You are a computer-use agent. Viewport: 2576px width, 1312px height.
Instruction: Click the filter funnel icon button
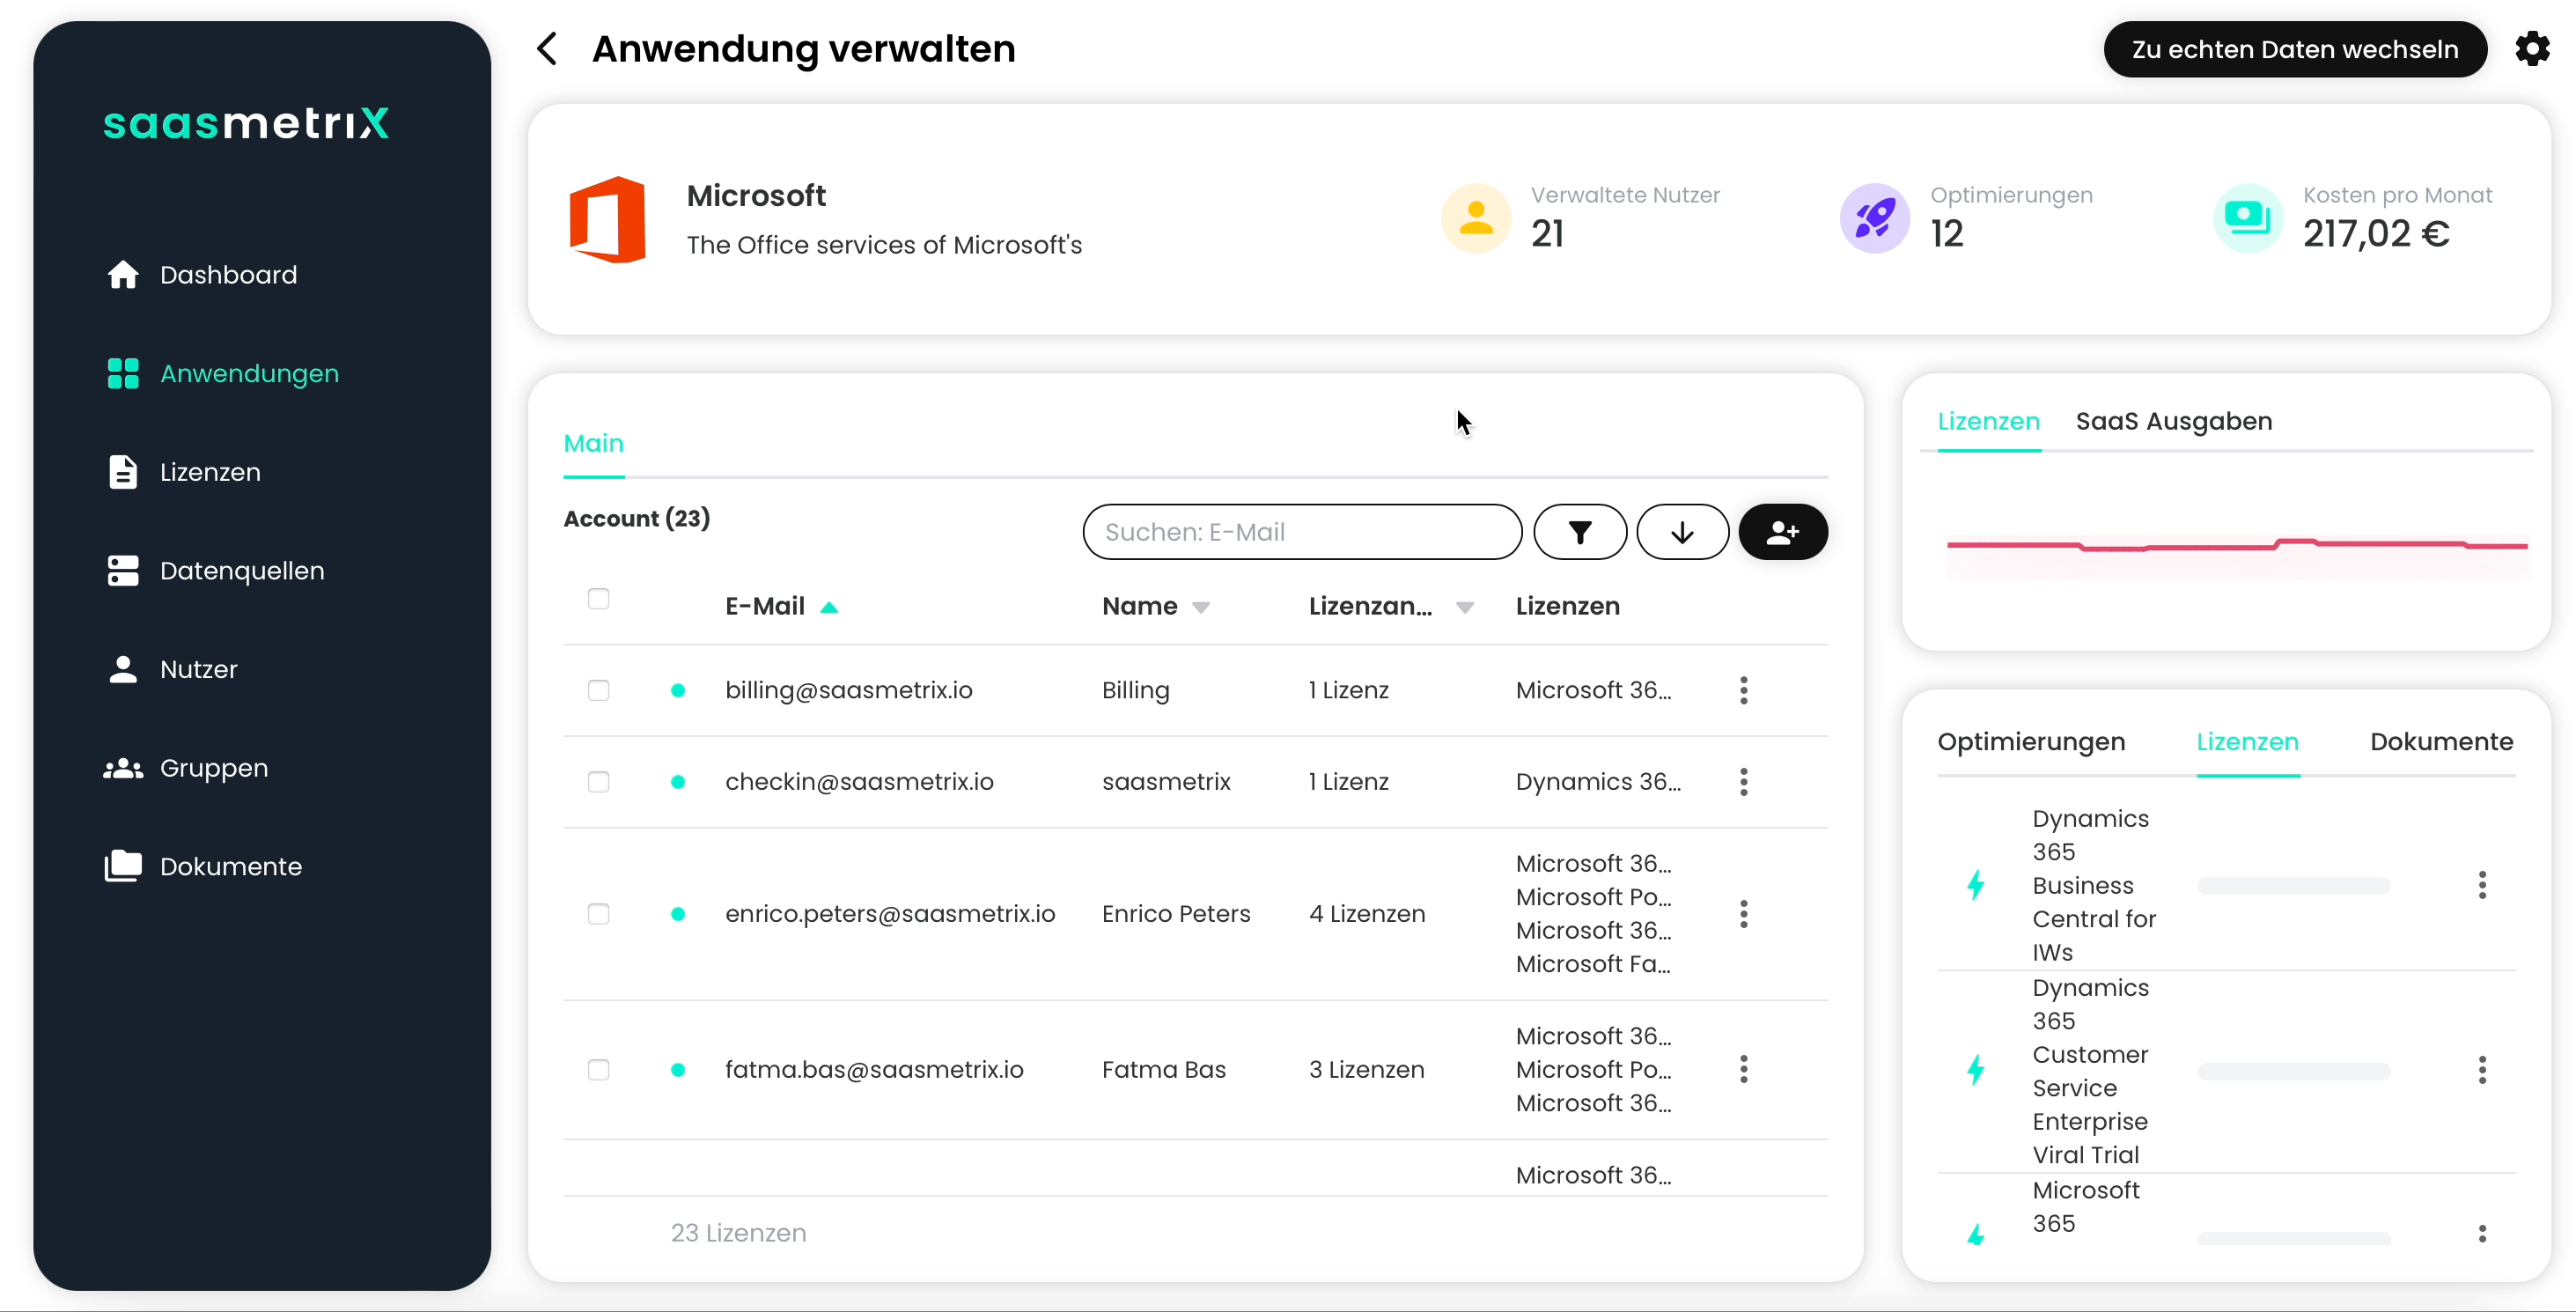coord(1579,532)
